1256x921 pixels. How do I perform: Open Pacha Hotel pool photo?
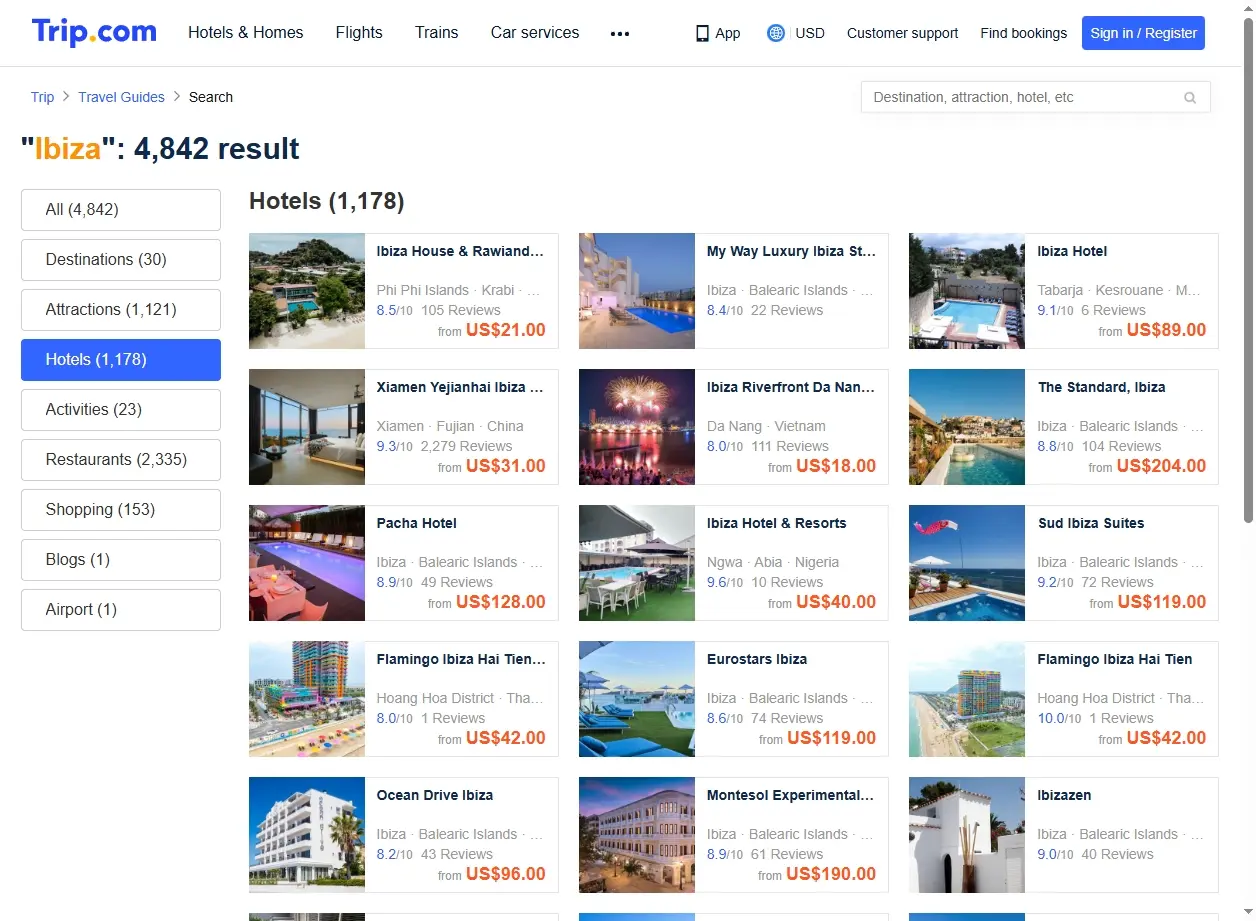point(307,563)
